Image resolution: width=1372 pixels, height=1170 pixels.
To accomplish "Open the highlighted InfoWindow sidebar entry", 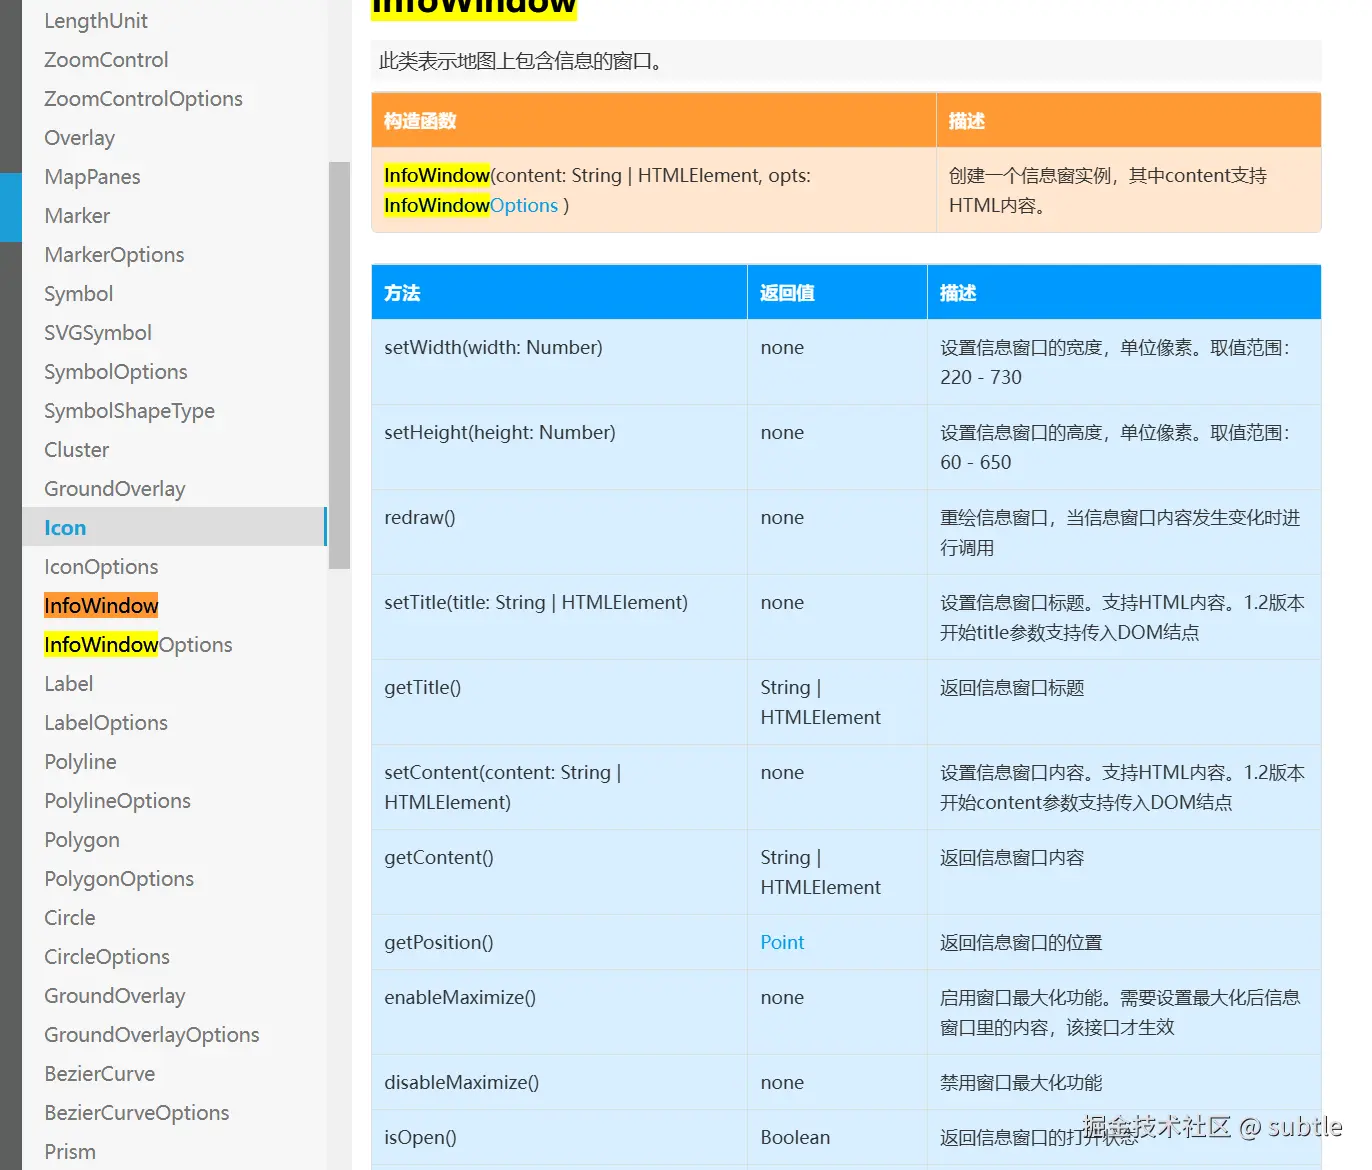I will coord(101,606).
